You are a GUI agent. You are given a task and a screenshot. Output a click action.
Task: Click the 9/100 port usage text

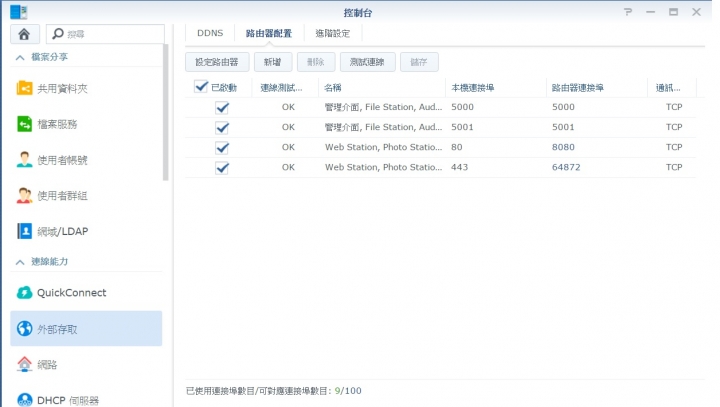348,391
